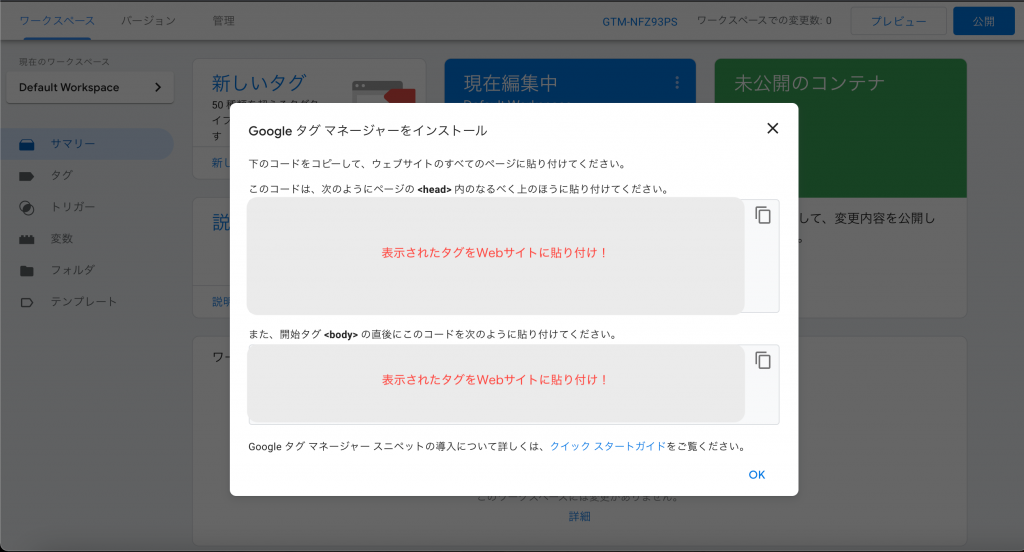1024x552 pixels.
Task: Click the 現在編集中 card heading
Action: 511,83
